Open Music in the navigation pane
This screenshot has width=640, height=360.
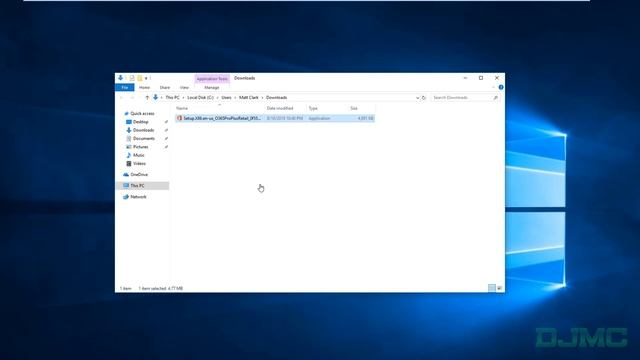click(x=138, y=155)
